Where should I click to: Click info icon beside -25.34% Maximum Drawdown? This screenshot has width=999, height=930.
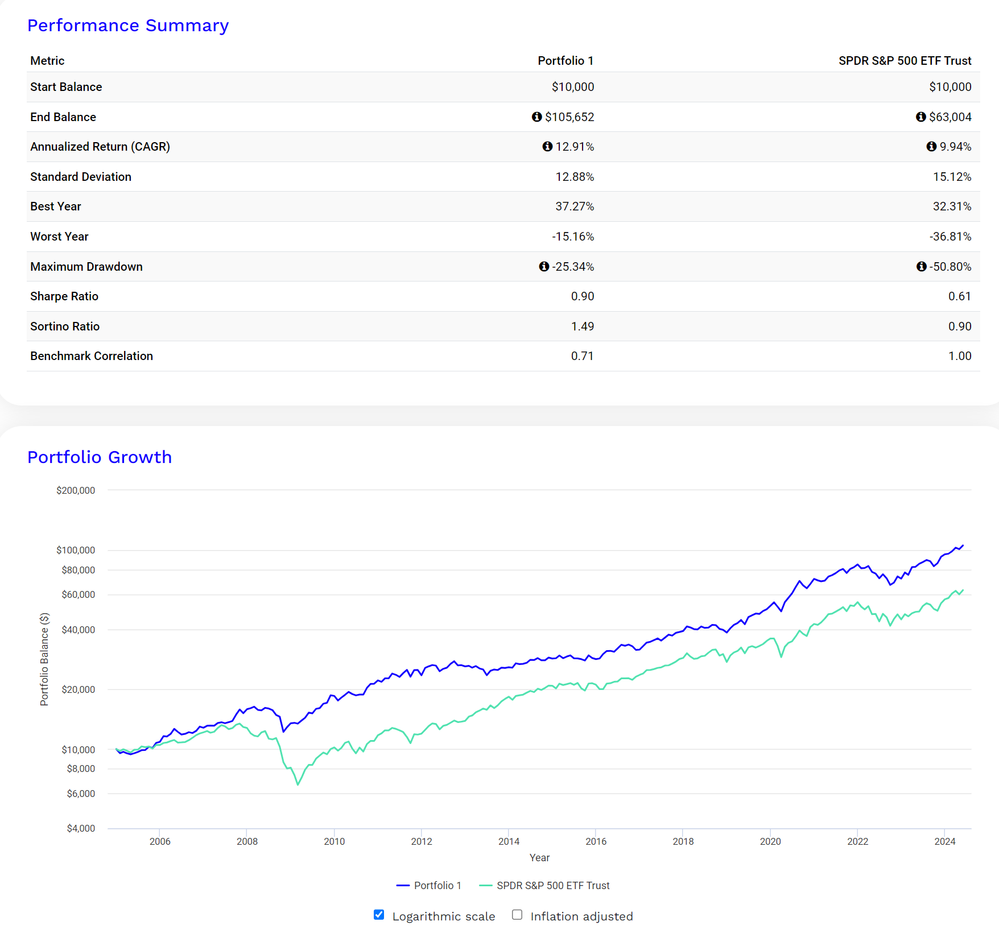pyautogui.click(x=544, y=266)
